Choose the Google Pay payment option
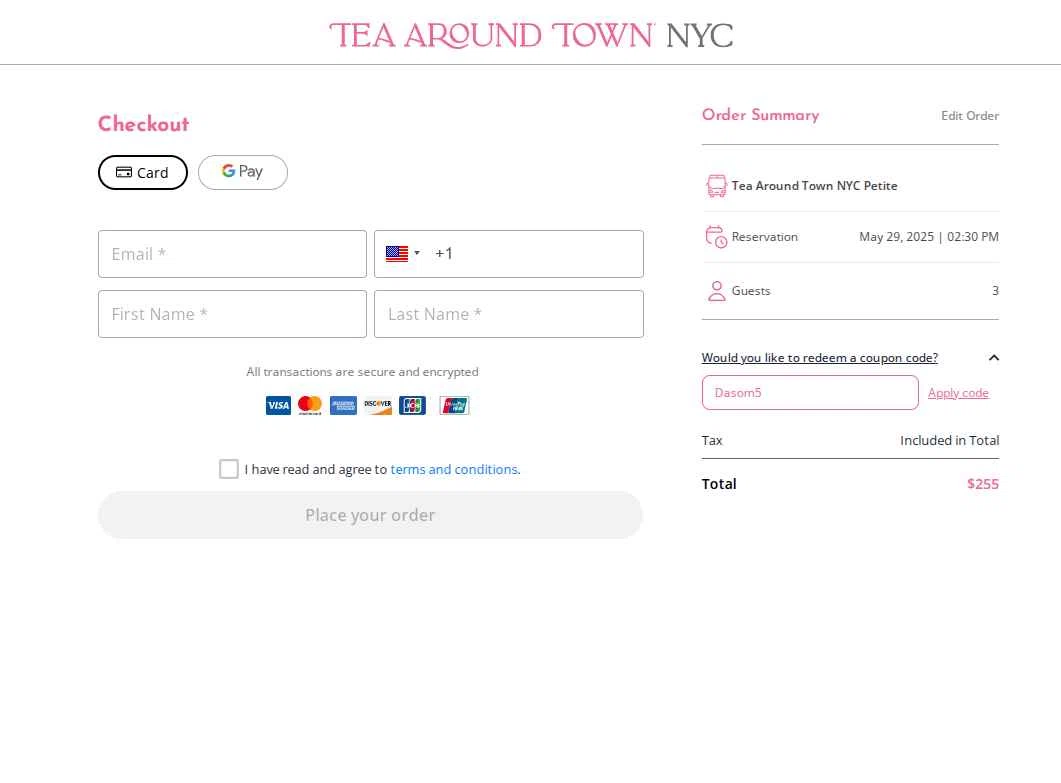1061x783 pixels. [x=243, y=173]
